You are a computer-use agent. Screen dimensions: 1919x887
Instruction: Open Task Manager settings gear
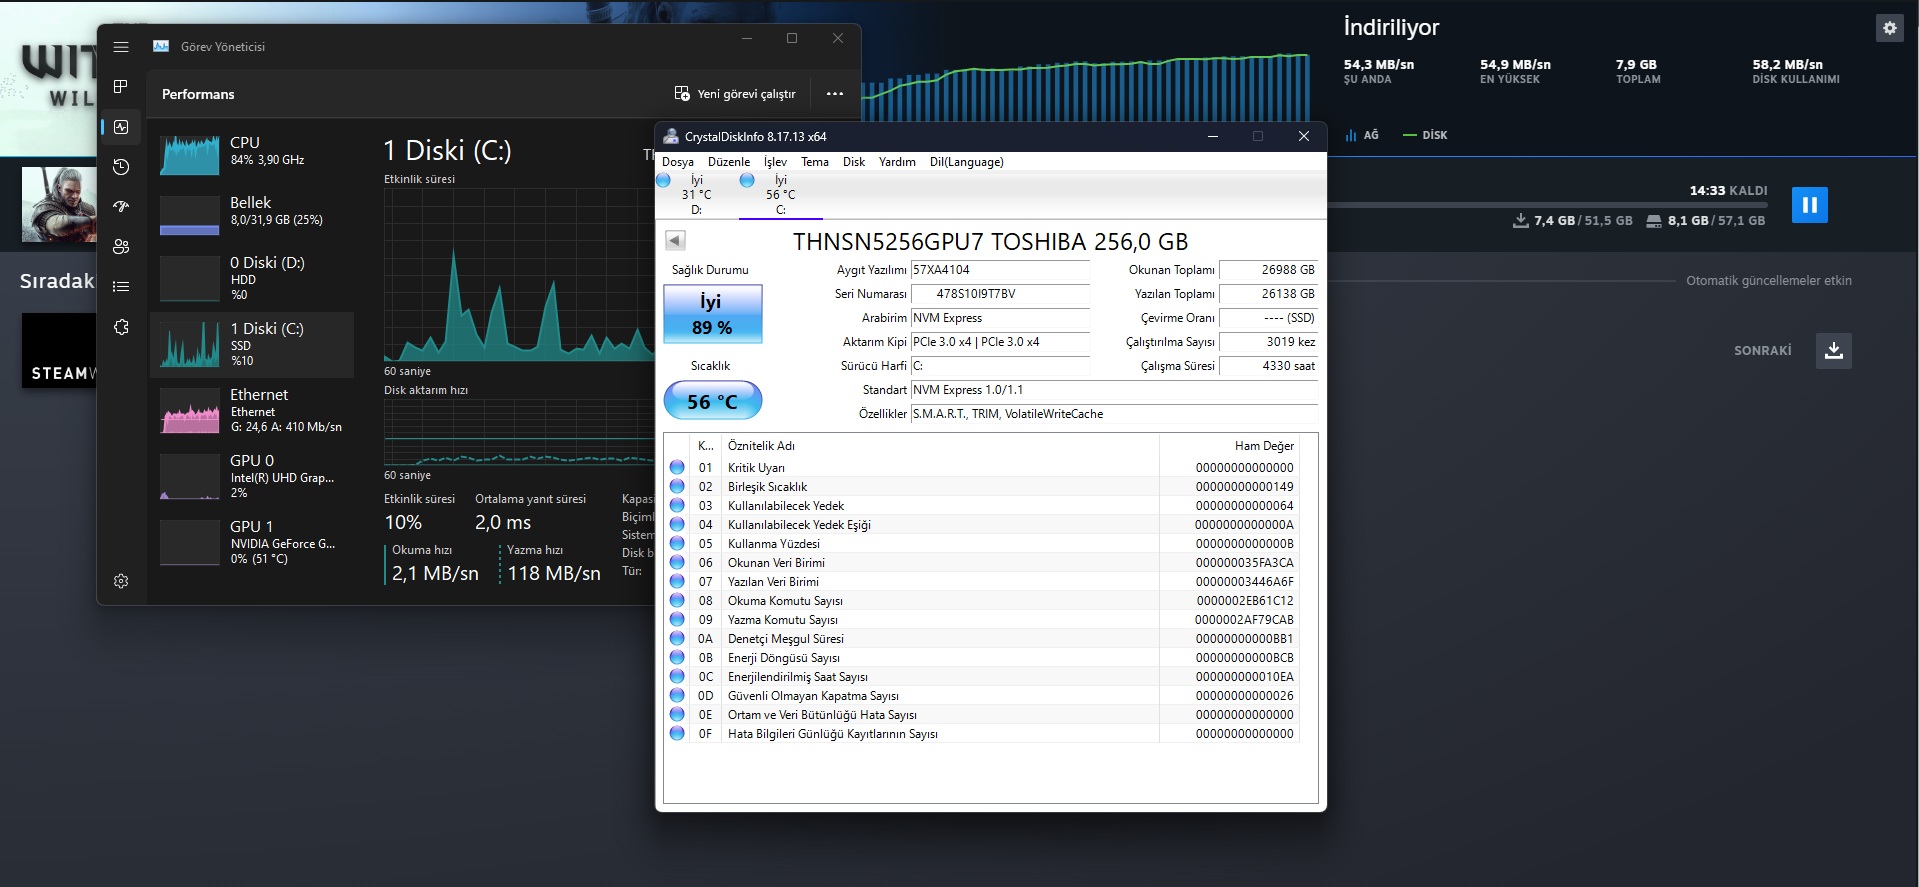tap(121, 581)
